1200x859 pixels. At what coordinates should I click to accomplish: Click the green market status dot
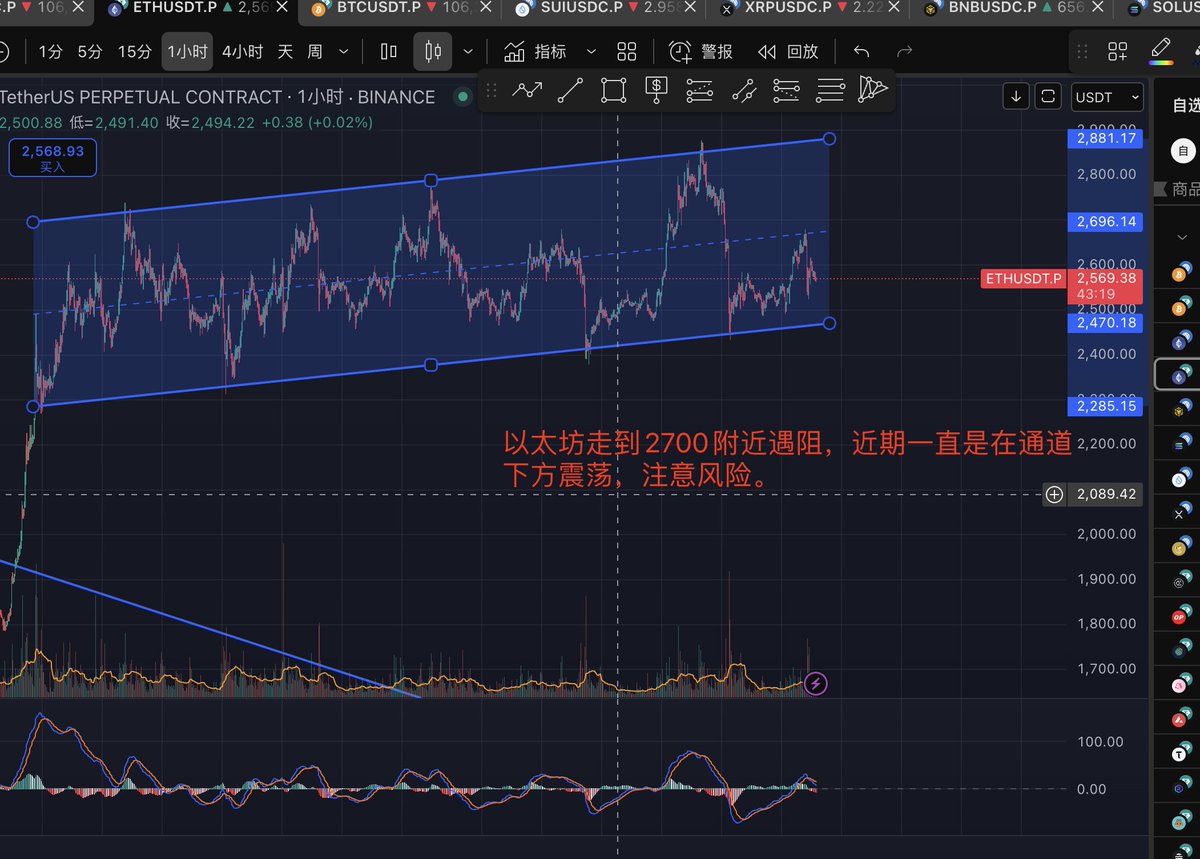[462, 97]
